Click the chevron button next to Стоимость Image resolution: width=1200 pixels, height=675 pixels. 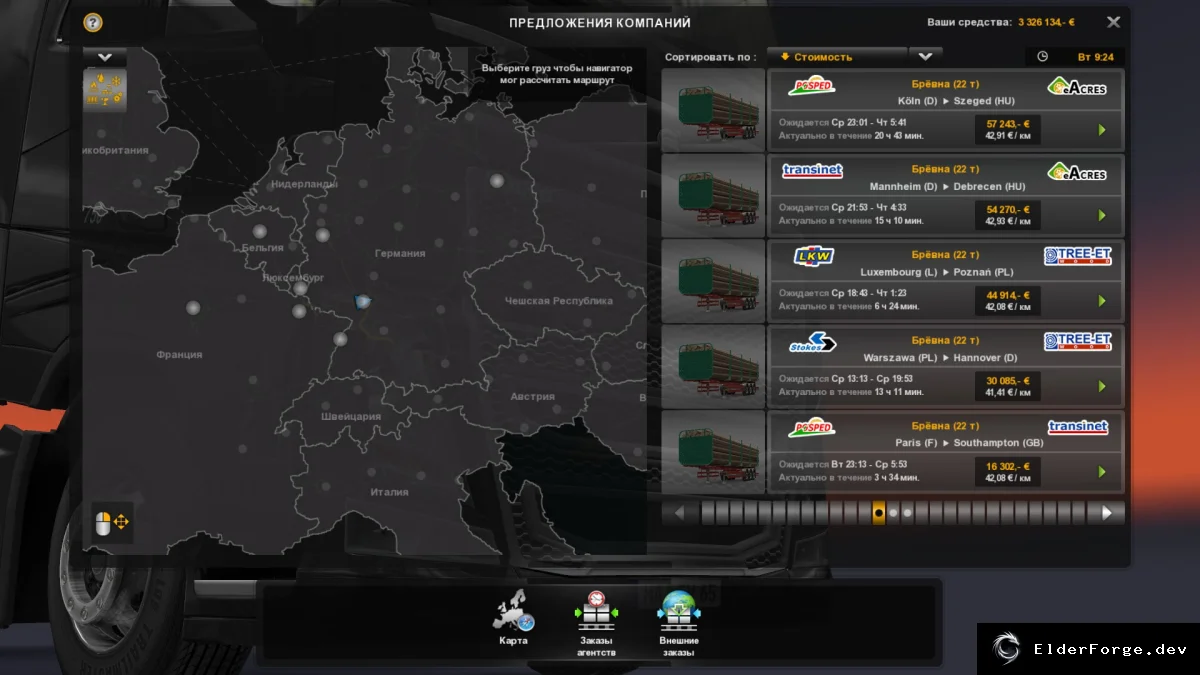coord(926,57)
